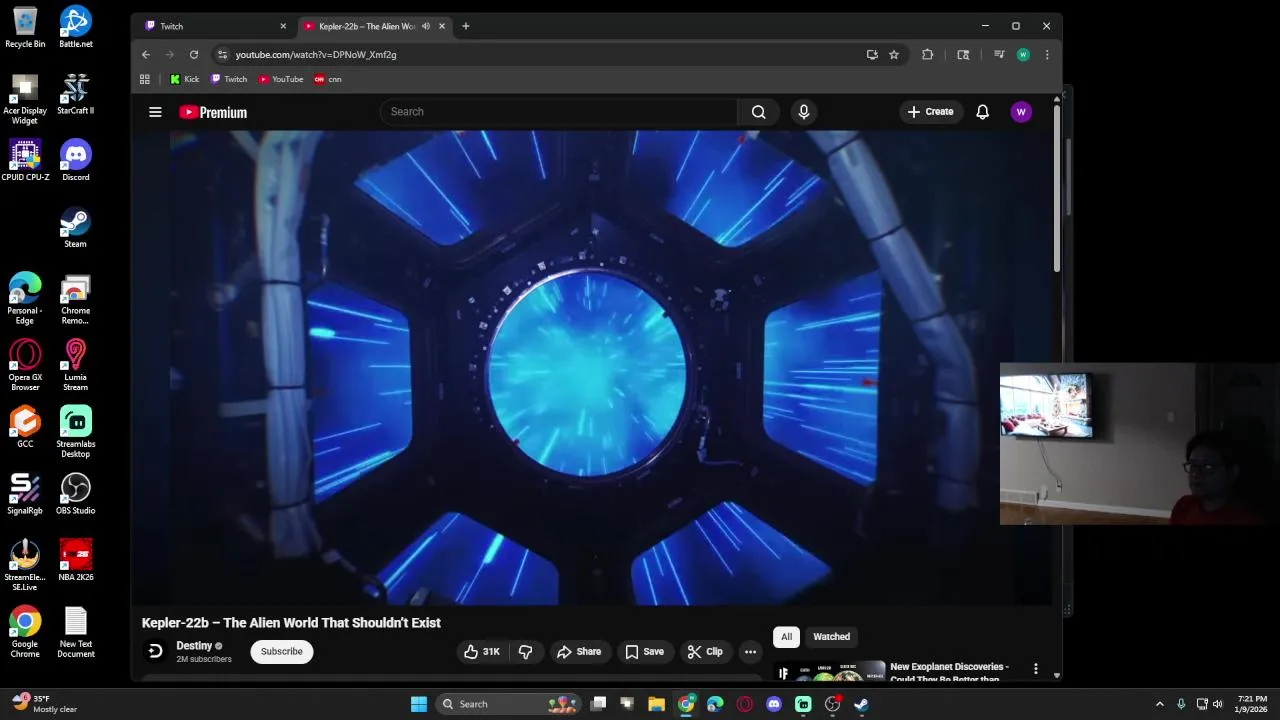Open volume control in system tray
Image resolution: width=1280 pixels, height=720 pixels.
(x=1217, y=704)
